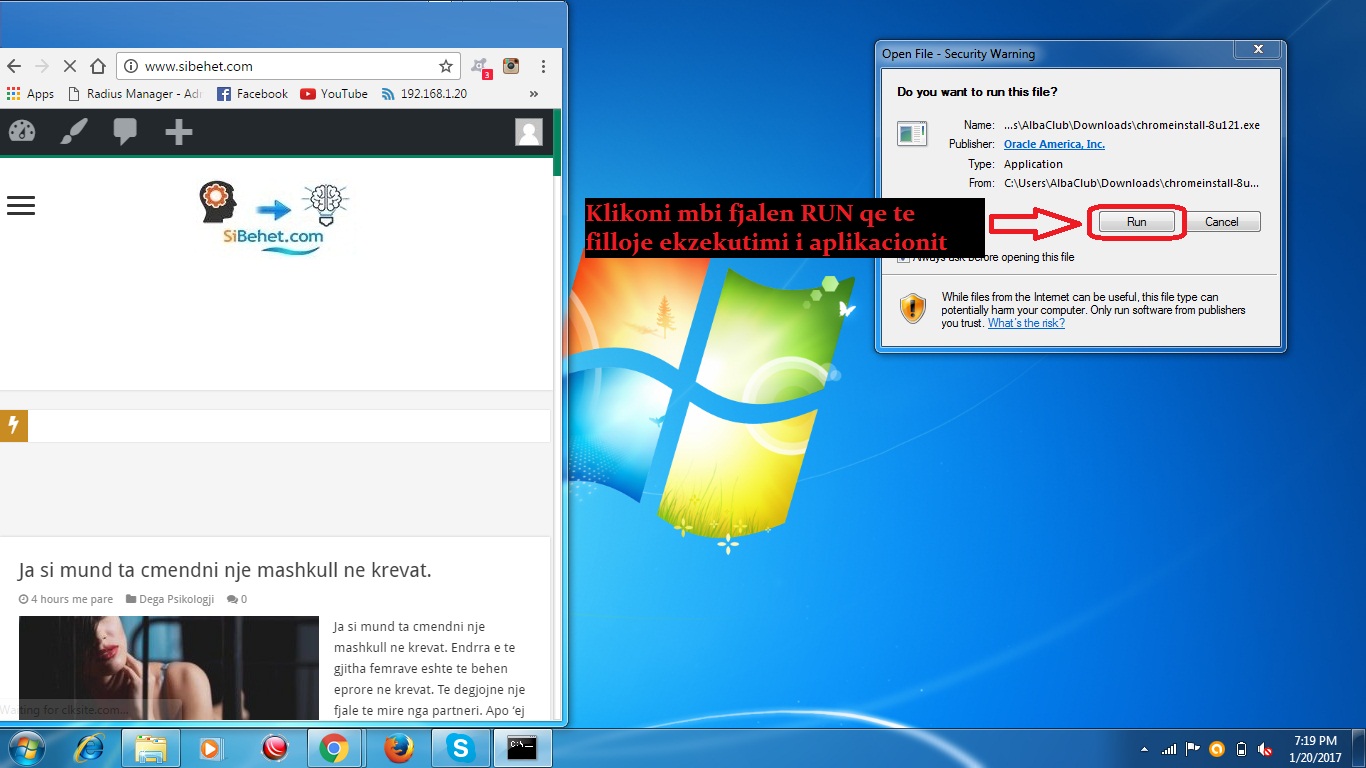This screenshot has width=1366, height=768.
Task: Click the Instagram extension icon in Chrome
Action: click(x=511, y=66)
